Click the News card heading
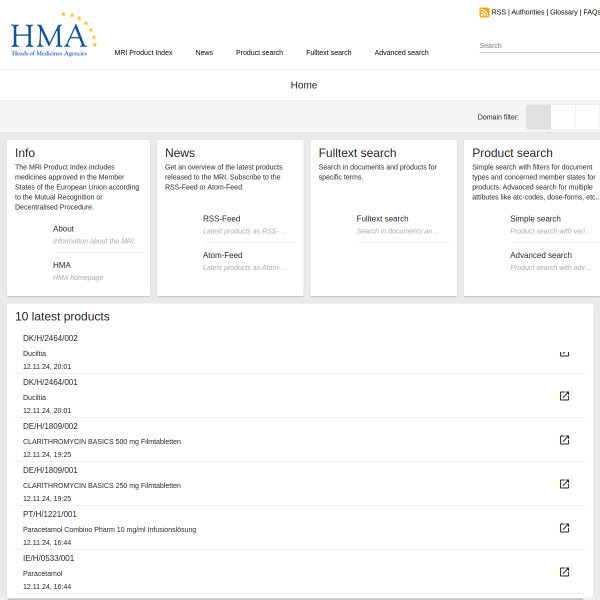Viewport: 600px width, 600px height. tap(180, 153)
